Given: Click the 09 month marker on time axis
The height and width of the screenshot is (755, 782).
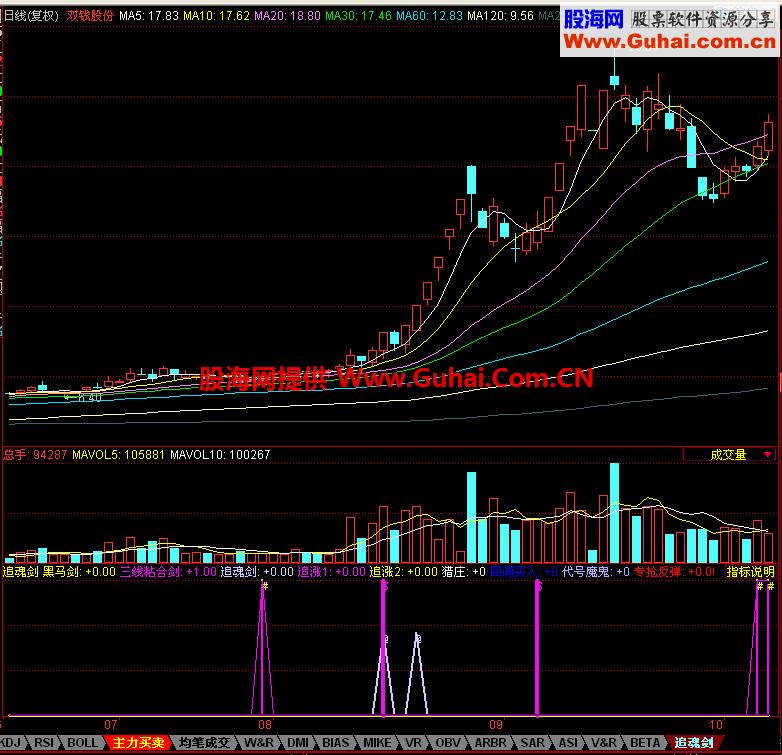Looking at the screenshot, I should click(495, 725).
